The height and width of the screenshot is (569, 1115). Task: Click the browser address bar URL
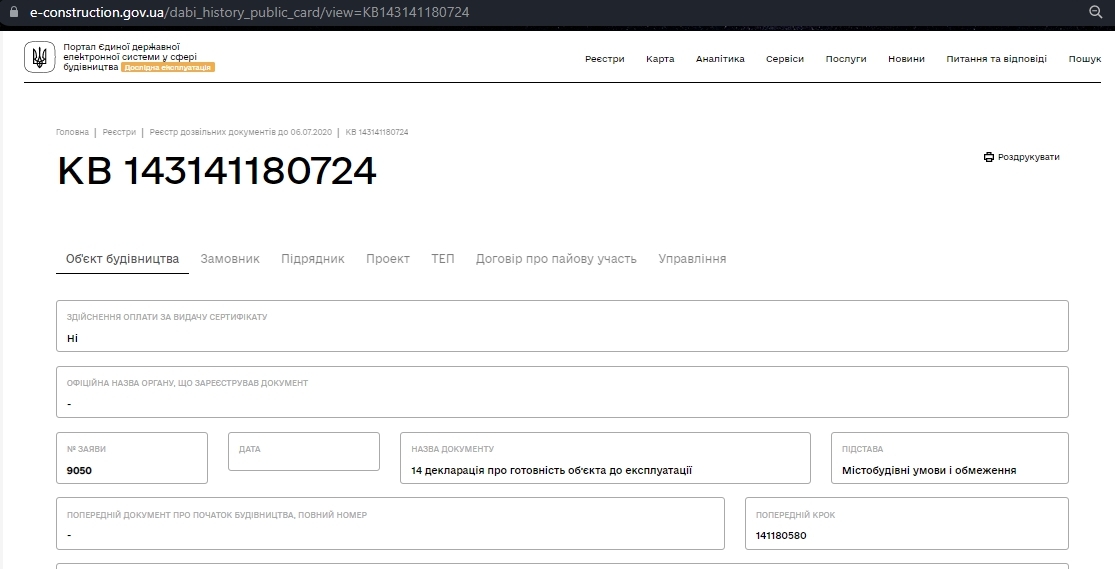(249, 12)
